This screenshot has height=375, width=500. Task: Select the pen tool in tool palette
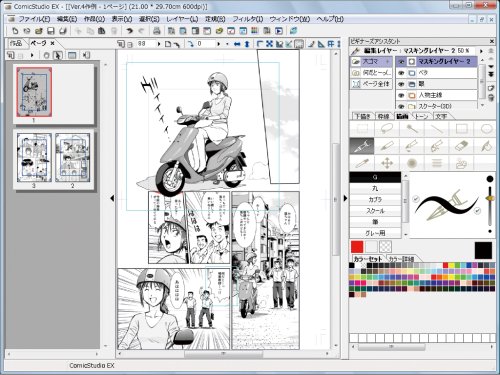click(x=362, y=146)
